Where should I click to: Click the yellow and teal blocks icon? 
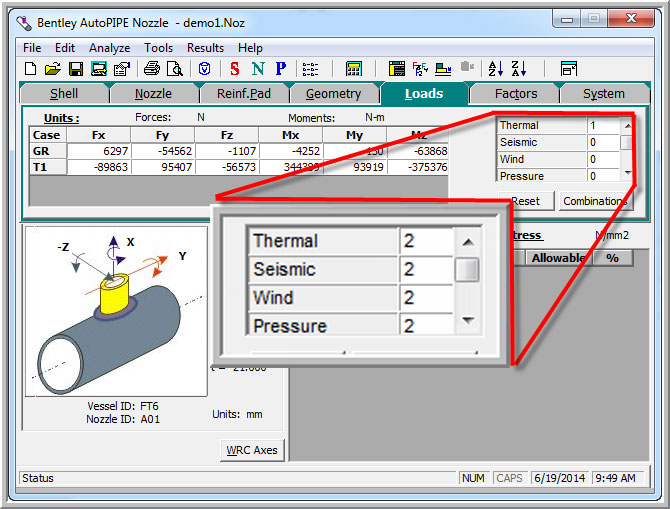[x=443, y=68]
